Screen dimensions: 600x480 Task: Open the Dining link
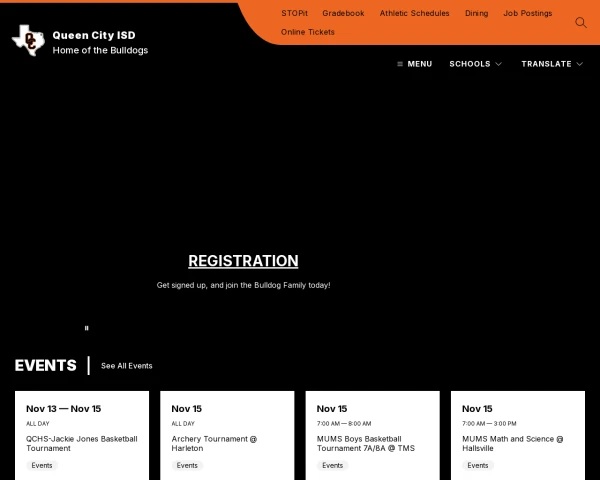pyautogui.click(x=476, y=13)
